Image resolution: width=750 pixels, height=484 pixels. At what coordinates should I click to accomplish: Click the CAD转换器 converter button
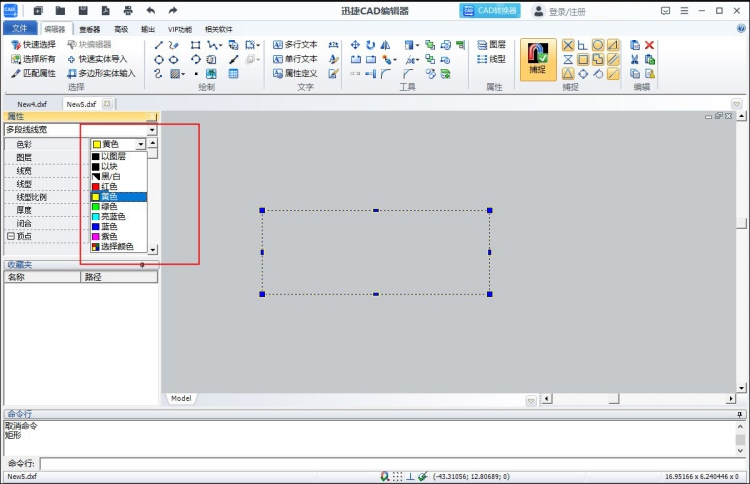[490, 11]
